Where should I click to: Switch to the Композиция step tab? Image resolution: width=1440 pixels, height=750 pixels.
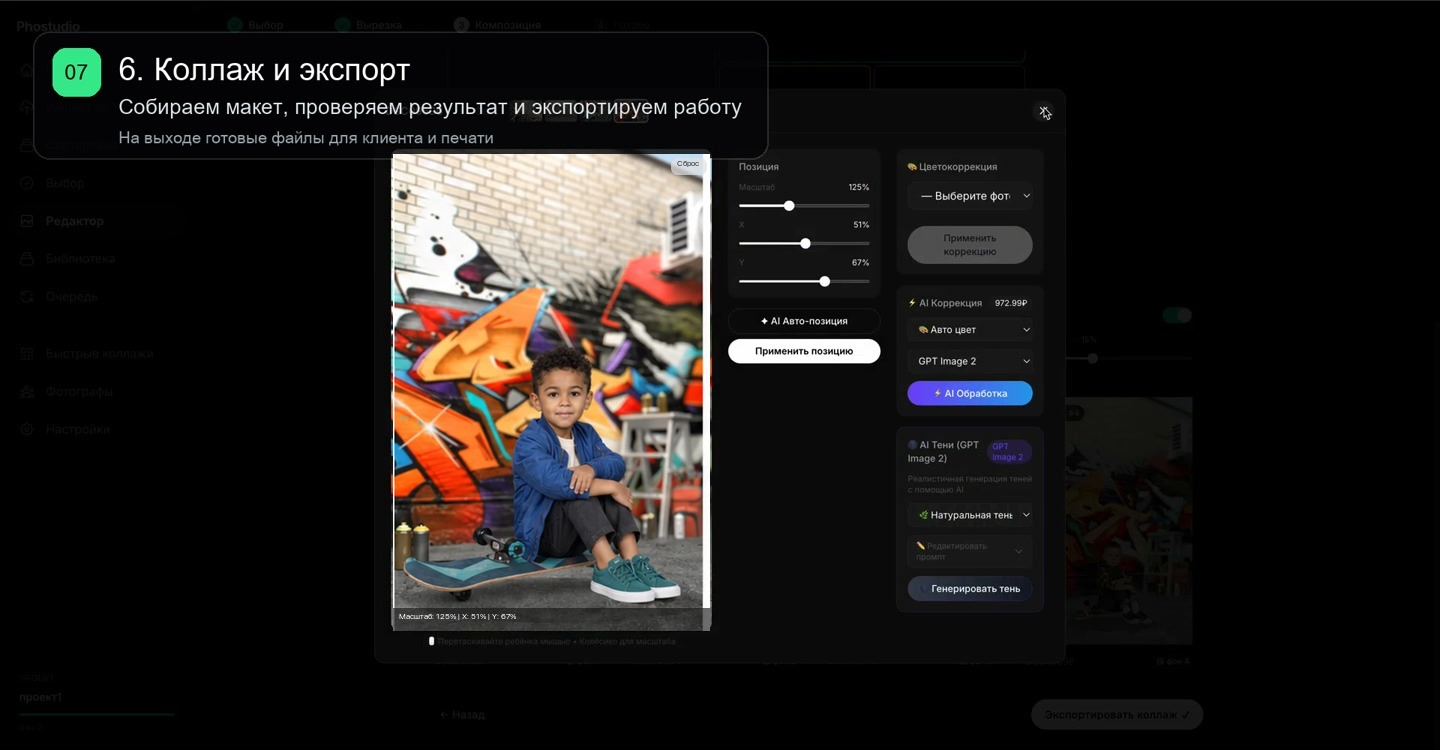(x=497, y=25)
